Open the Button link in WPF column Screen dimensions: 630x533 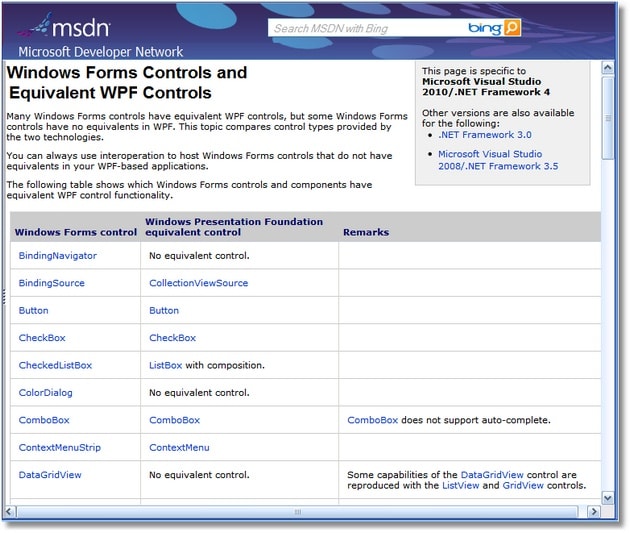[164, 310]
